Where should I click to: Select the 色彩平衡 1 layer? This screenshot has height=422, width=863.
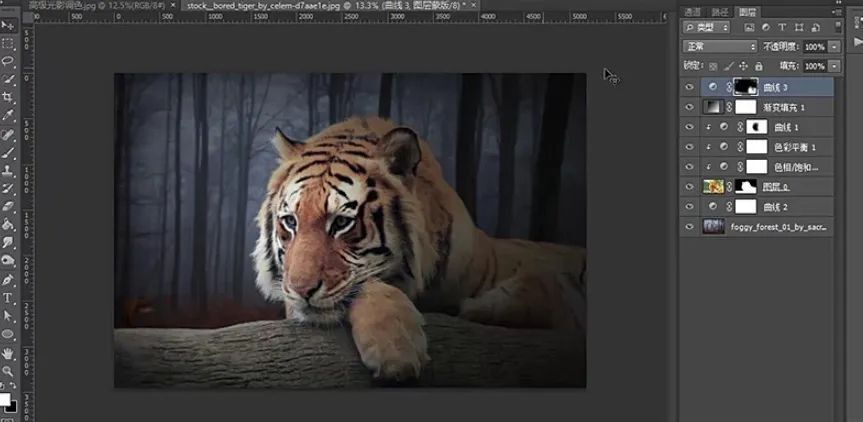click(x=795, y=147)
